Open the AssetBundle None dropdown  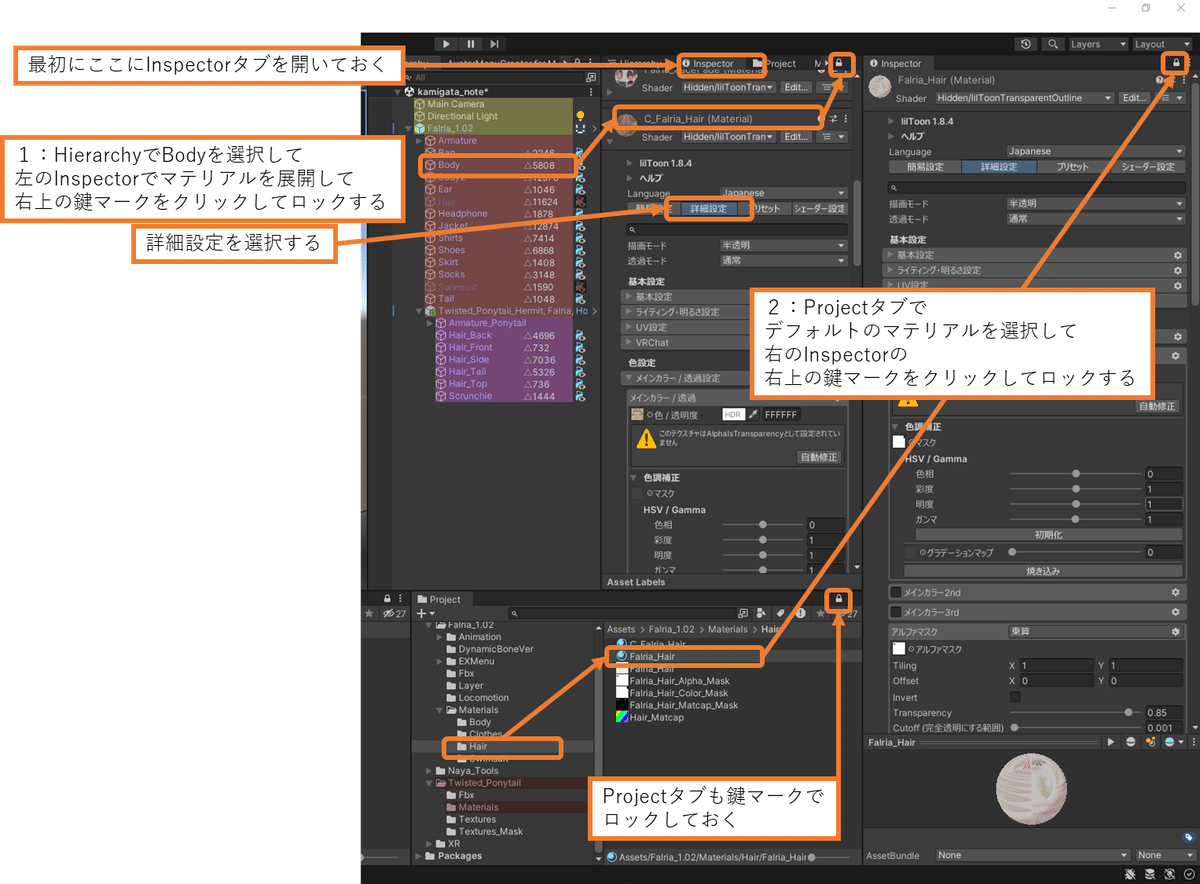(1033, 855)
